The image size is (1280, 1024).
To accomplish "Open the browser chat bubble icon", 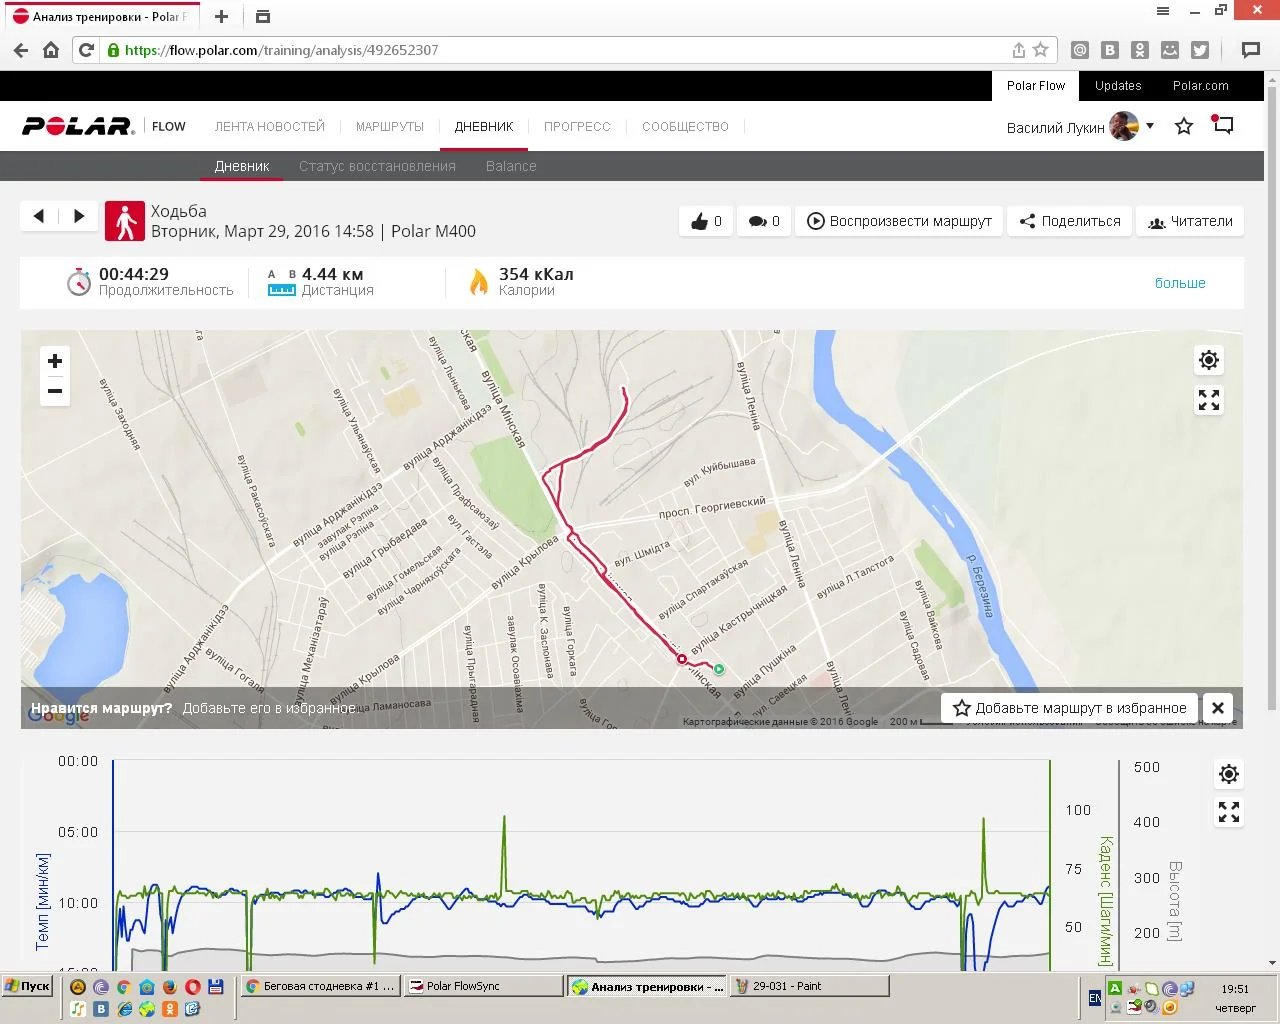I will (x=1250, y=50).
